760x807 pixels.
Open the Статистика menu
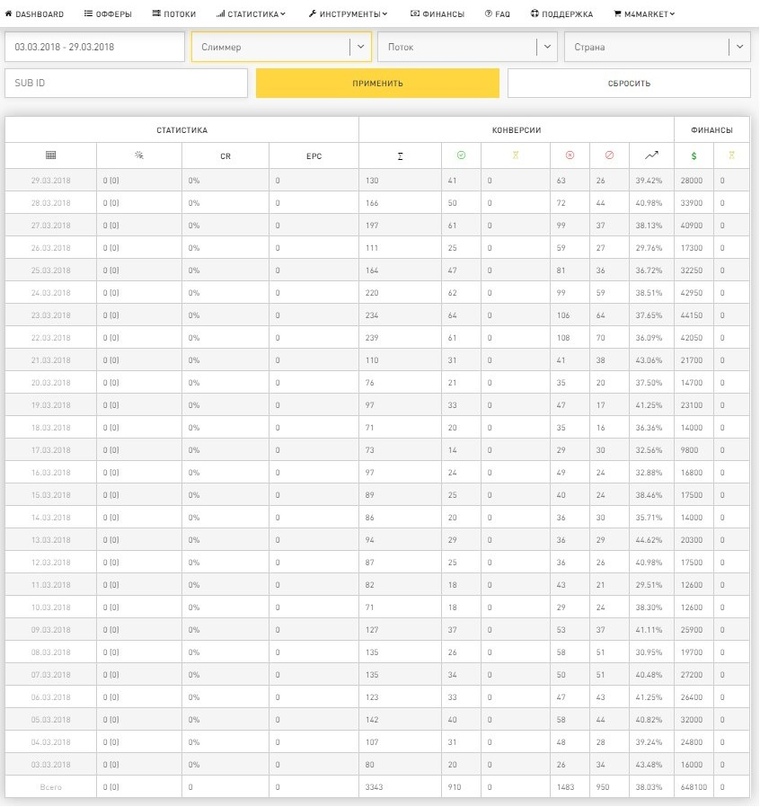coord(250,14)
